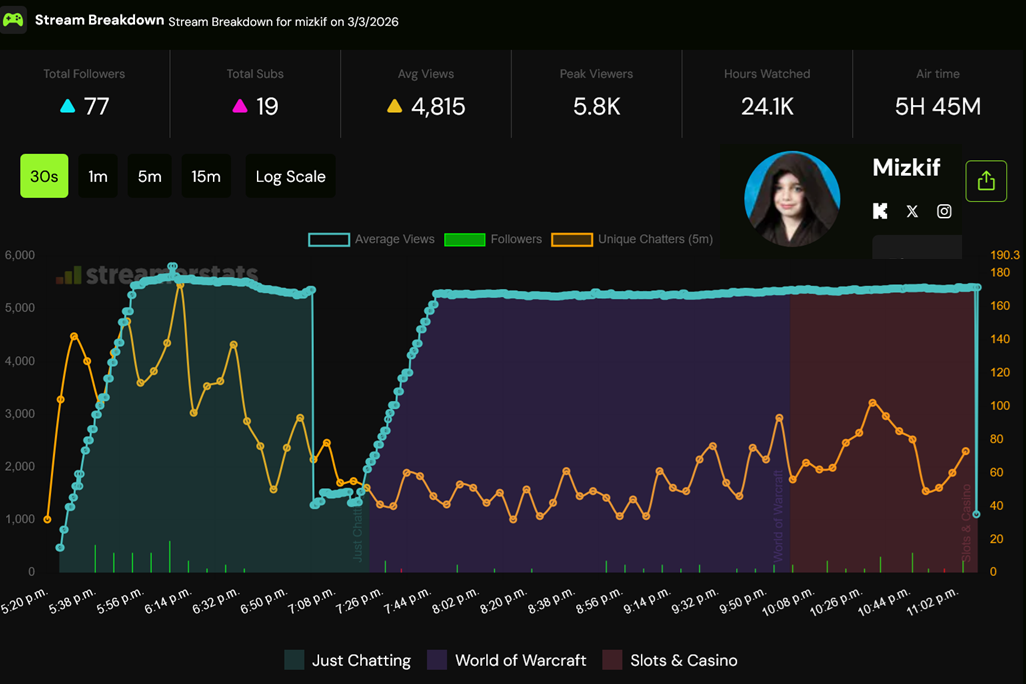Switch to 1m interval
Screen dimensions: 1026x684
coord(97,176)
